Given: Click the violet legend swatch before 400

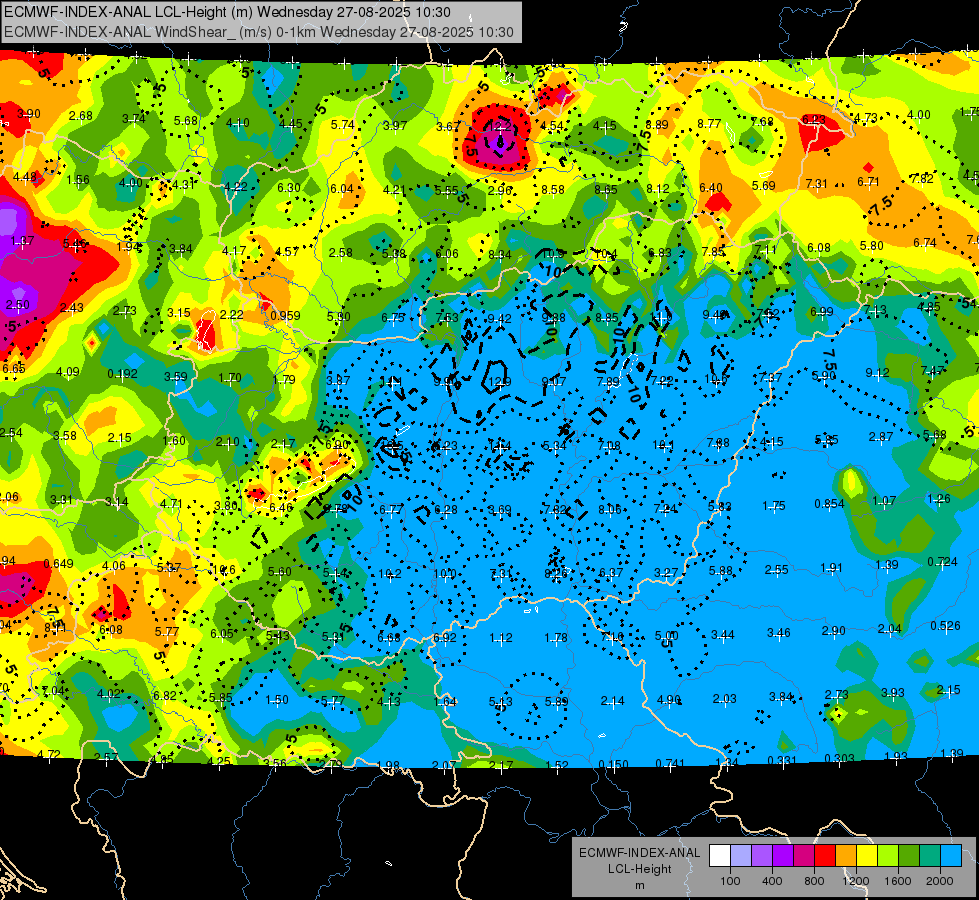Looking at the screenshot, I should coord(762,856).
